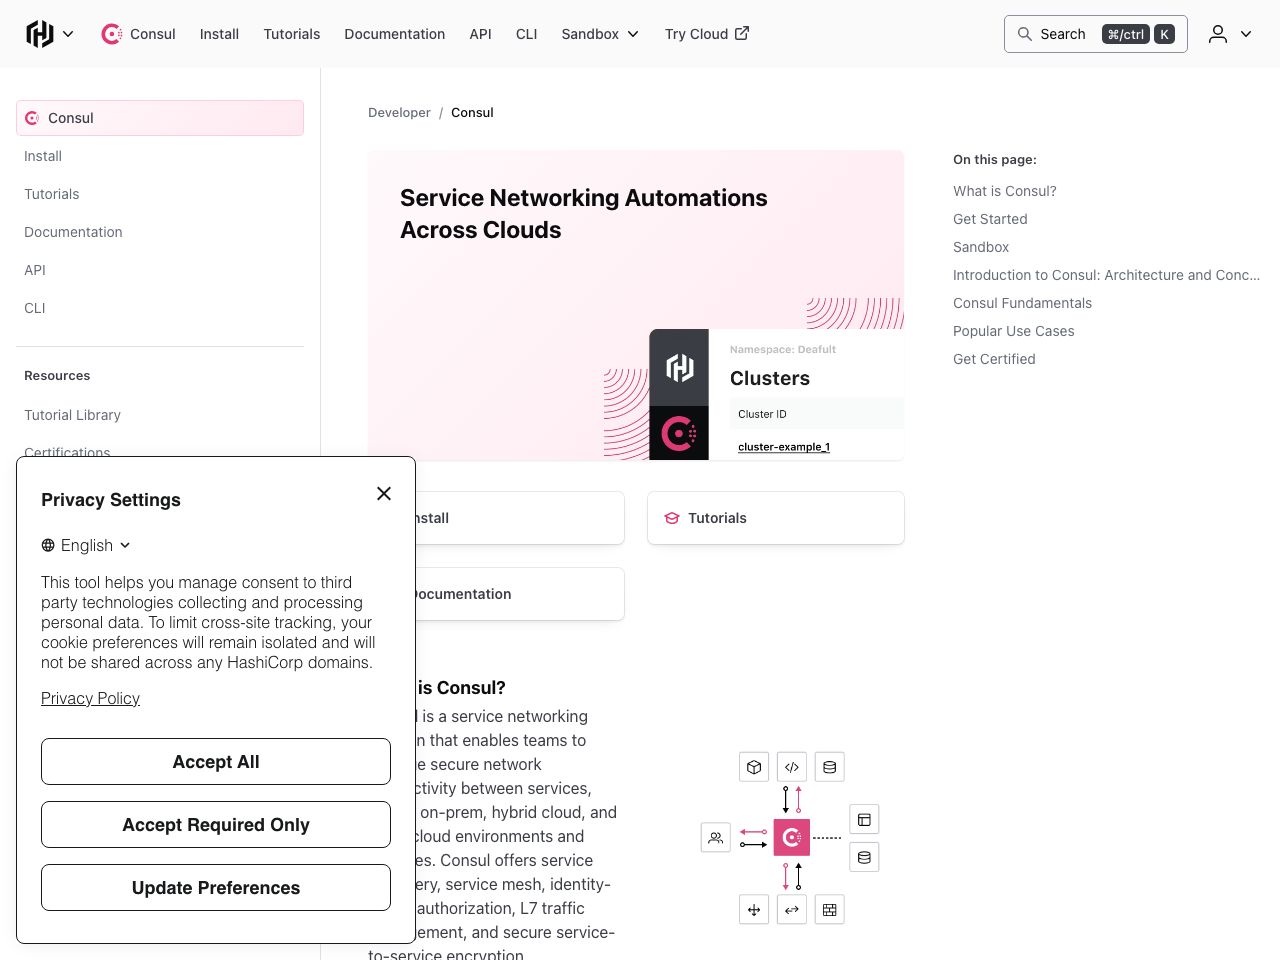Click the Accept All button
Image resolution: width=1280 pixels, height=960 pixels.
(215, 761)
